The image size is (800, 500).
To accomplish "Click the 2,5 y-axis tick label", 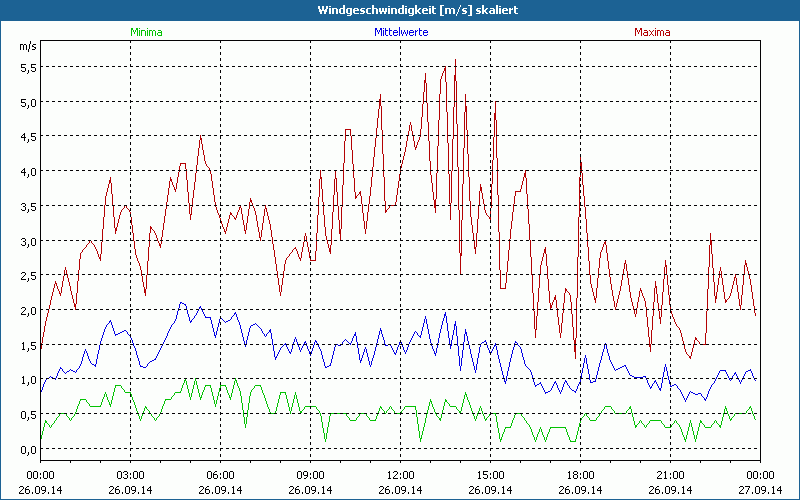I will click(28, 275).
